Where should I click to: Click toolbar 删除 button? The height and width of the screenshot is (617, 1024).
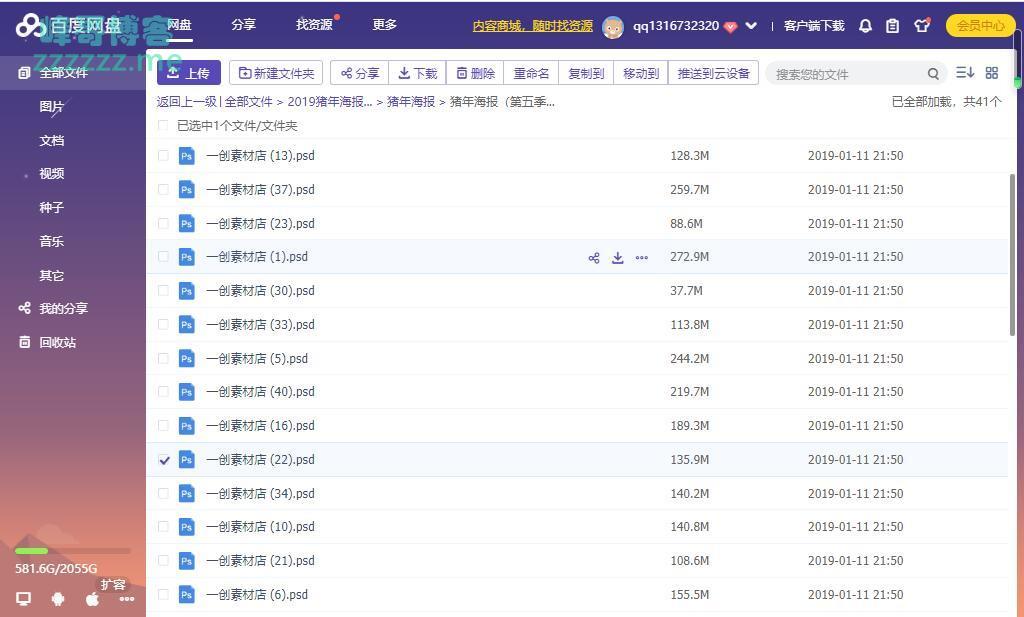coord(475,72)
